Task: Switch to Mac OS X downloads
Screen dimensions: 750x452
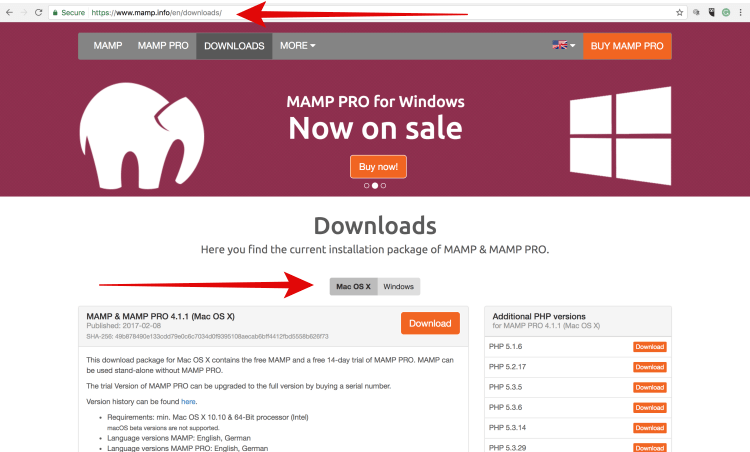Action: click(x=353, y=287)
